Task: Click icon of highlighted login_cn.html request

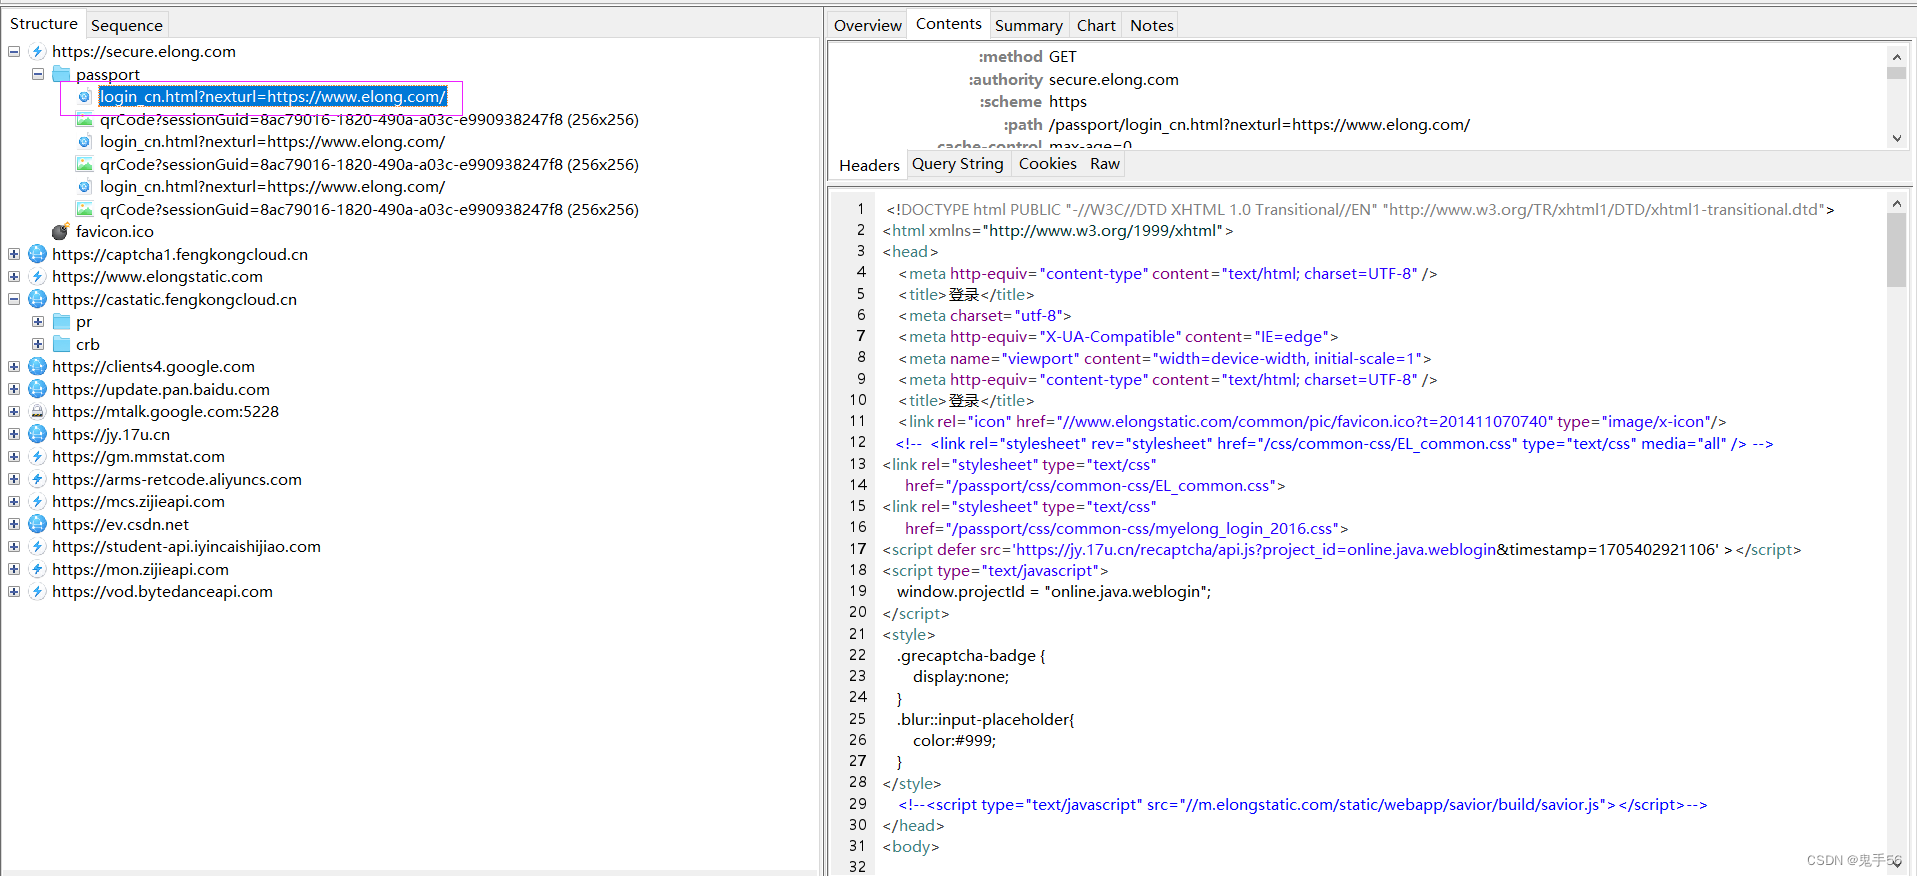Action: click(85, 97)
